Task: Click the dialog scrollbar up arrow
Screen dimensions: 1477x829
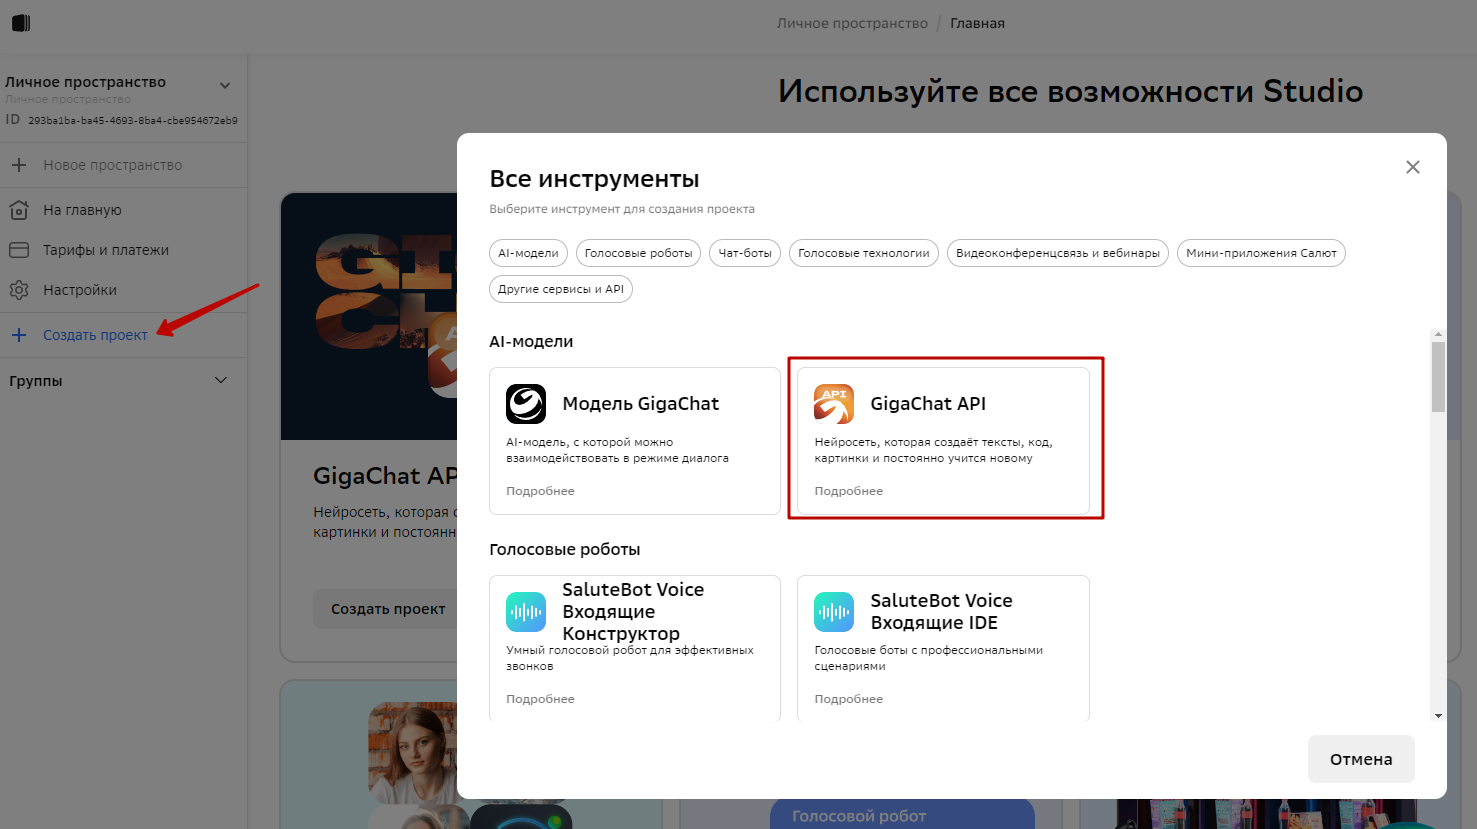Action: pyautogui.click(x=1438, y=334)
